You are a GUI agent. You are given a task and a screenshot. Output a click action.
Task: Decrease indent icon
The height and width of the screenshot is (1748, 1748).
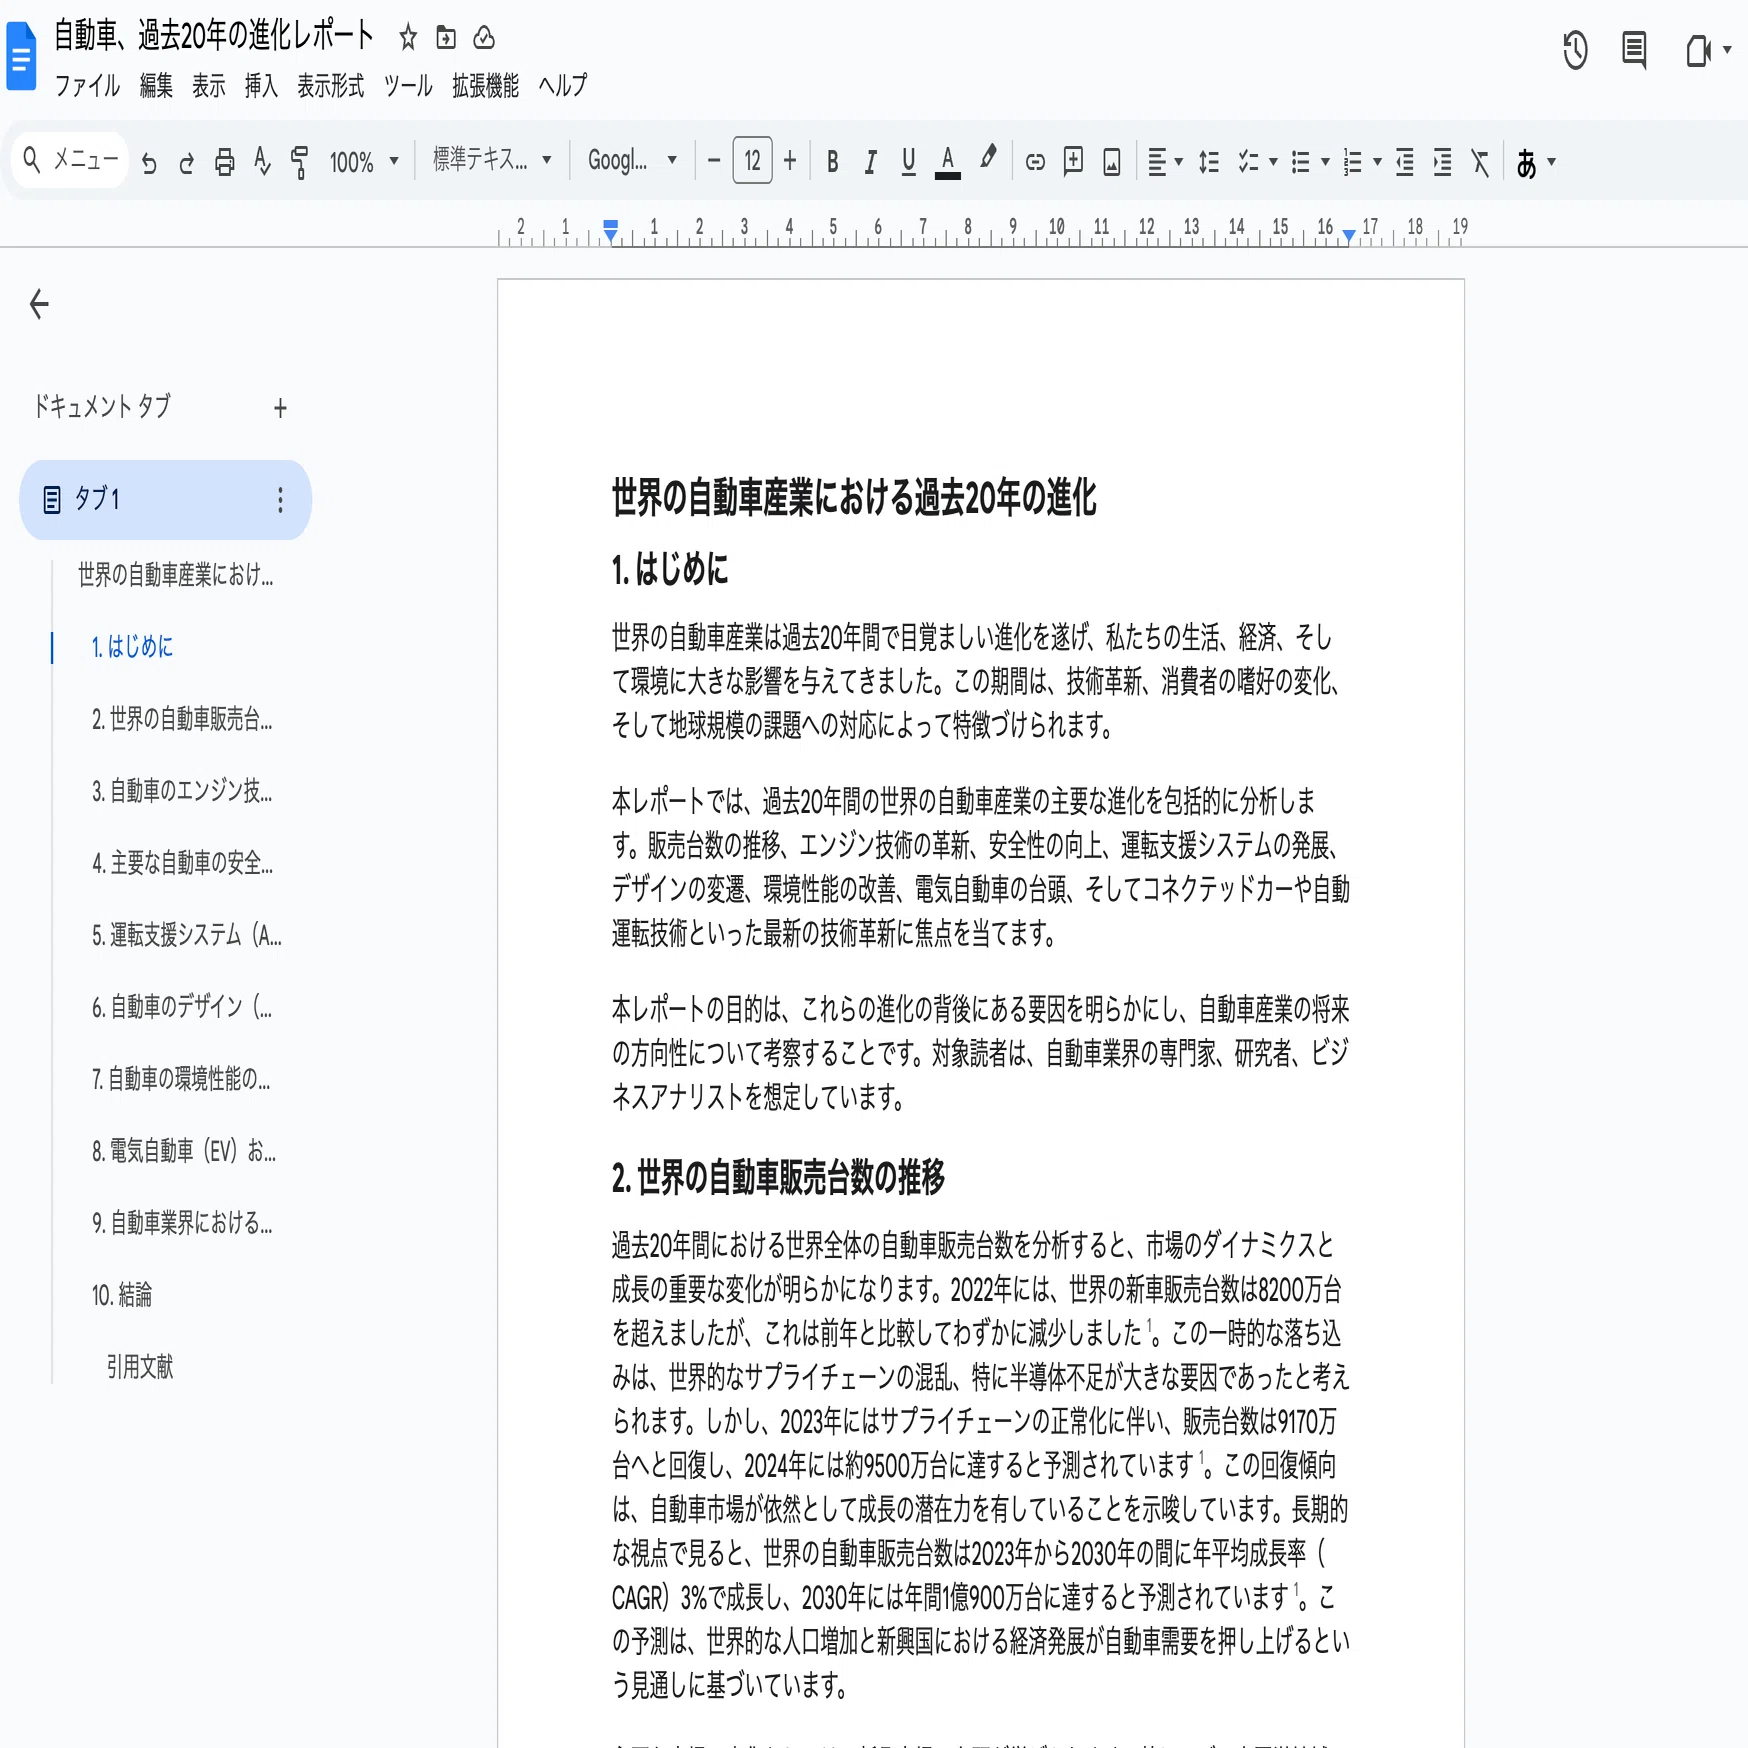coord(1405,162)
